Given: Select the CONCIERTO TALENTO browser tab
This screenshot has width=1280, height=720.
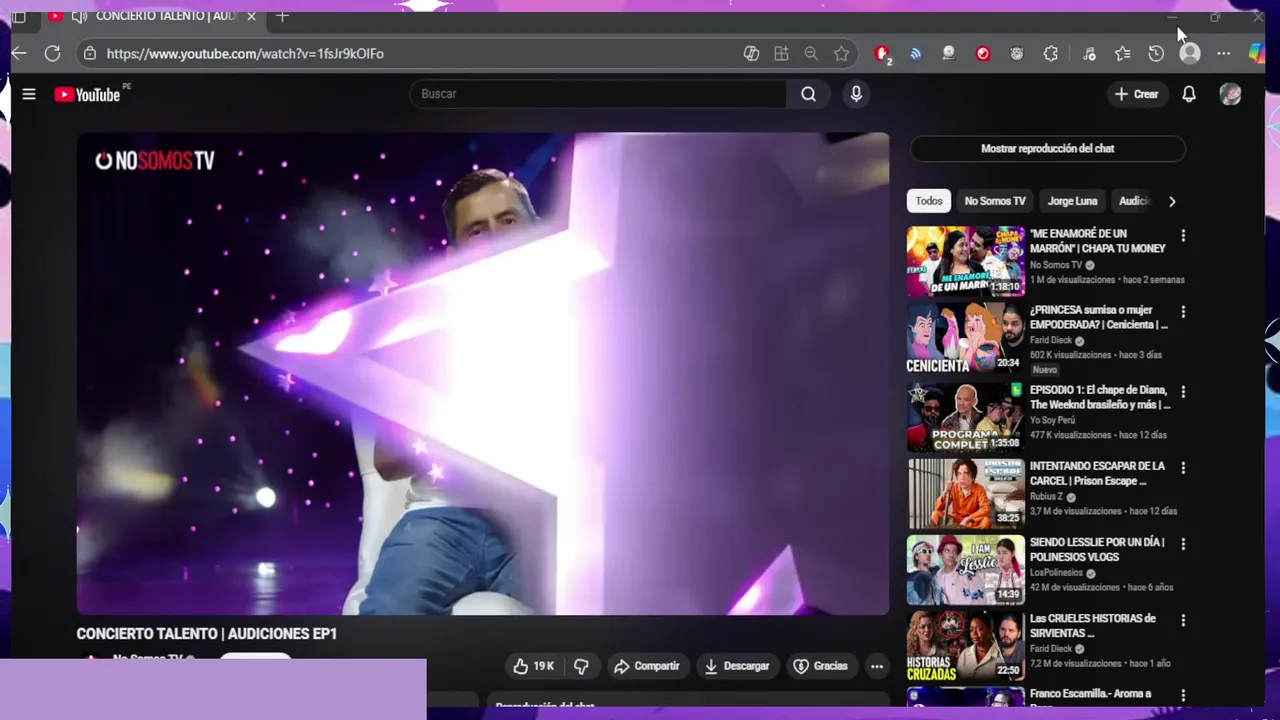Looking at the screenshot, I should pos(150,16).
